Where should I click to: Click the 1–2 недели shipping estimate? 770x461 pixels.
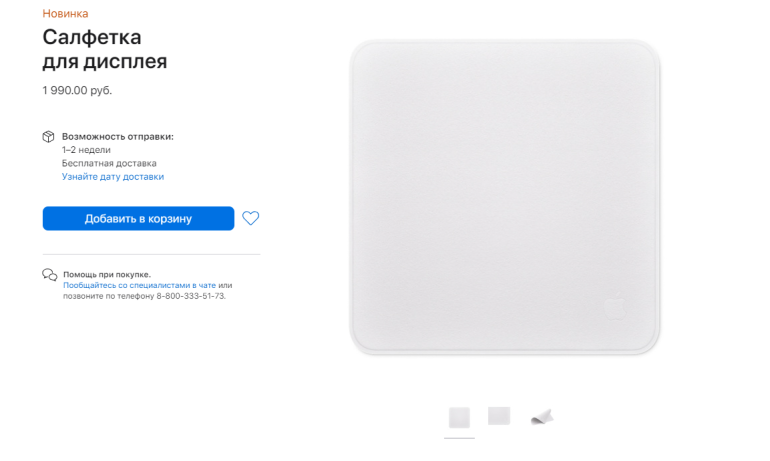[86, 150]
